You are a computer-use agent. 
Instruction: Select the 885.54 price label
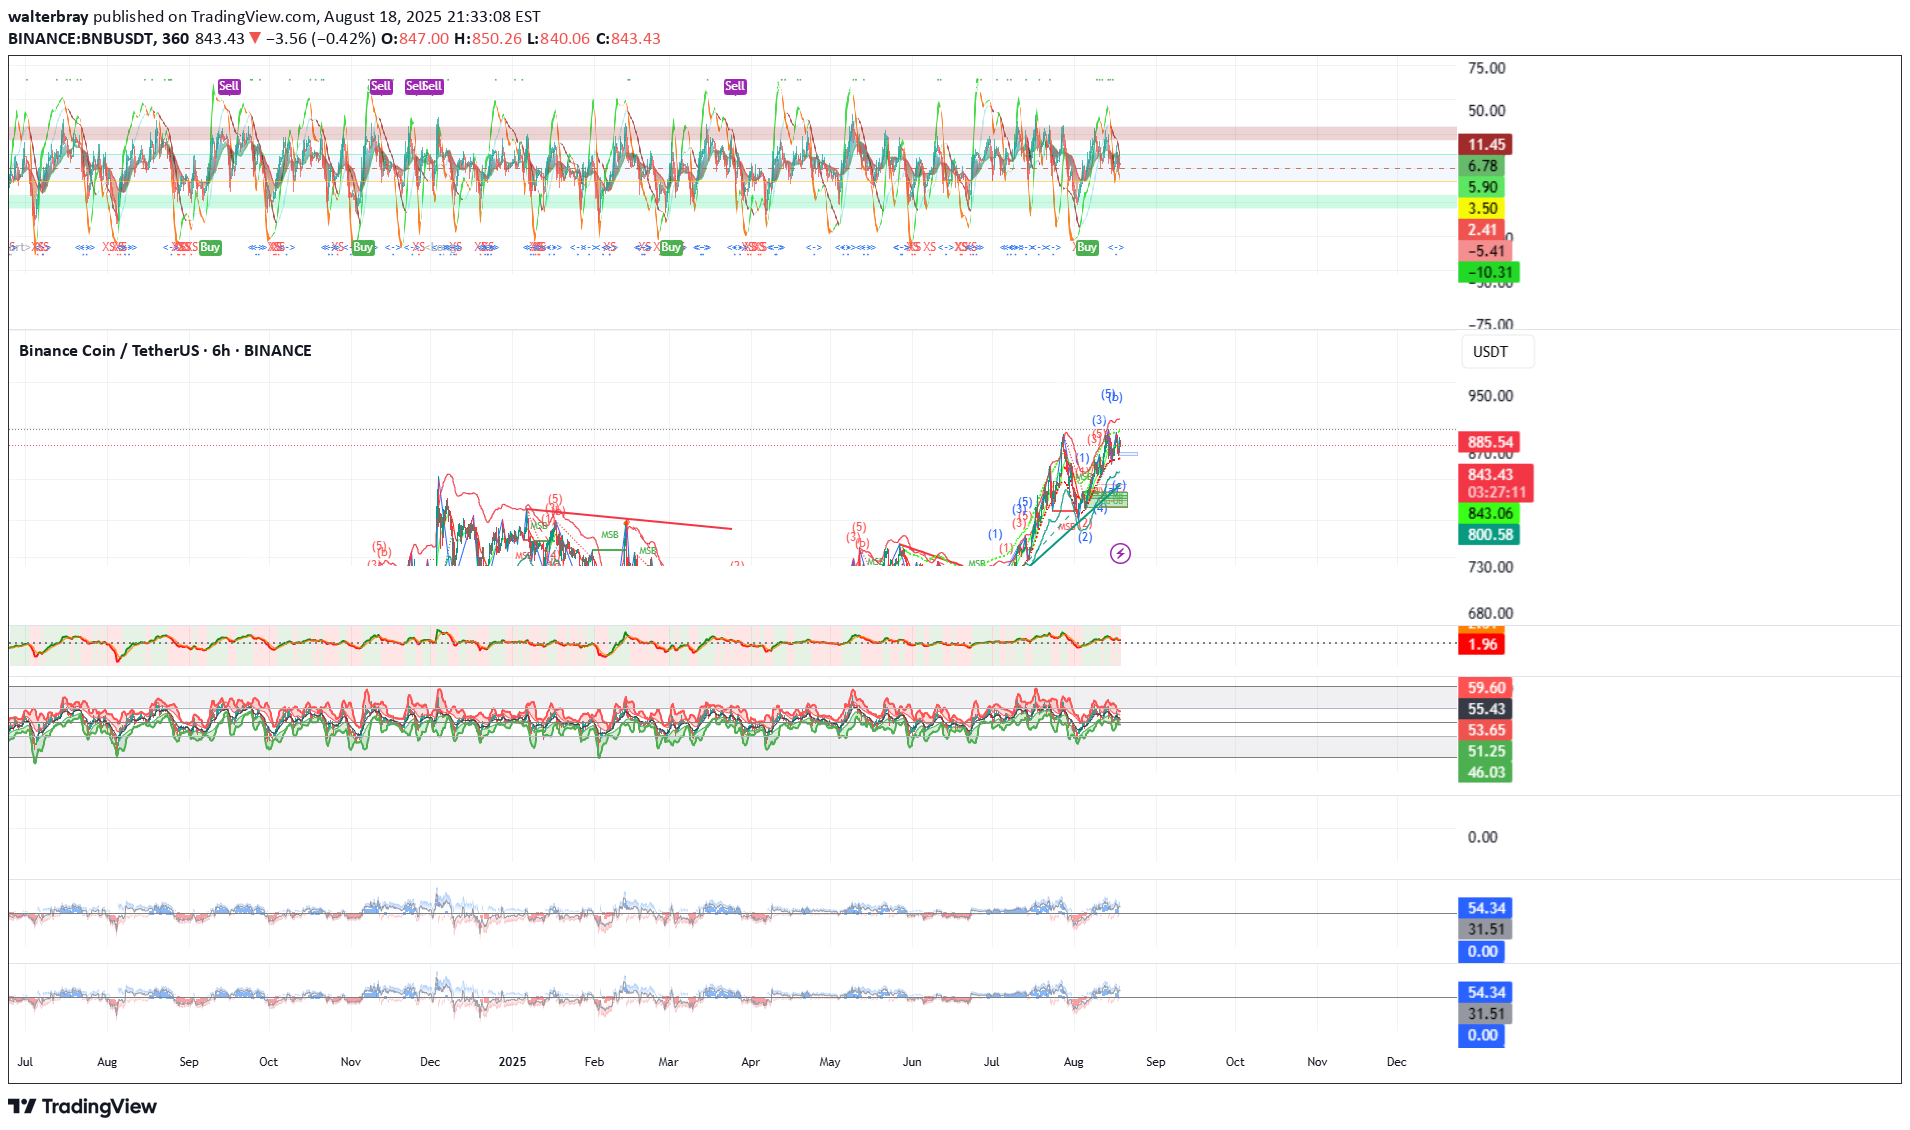point(1489,442)
